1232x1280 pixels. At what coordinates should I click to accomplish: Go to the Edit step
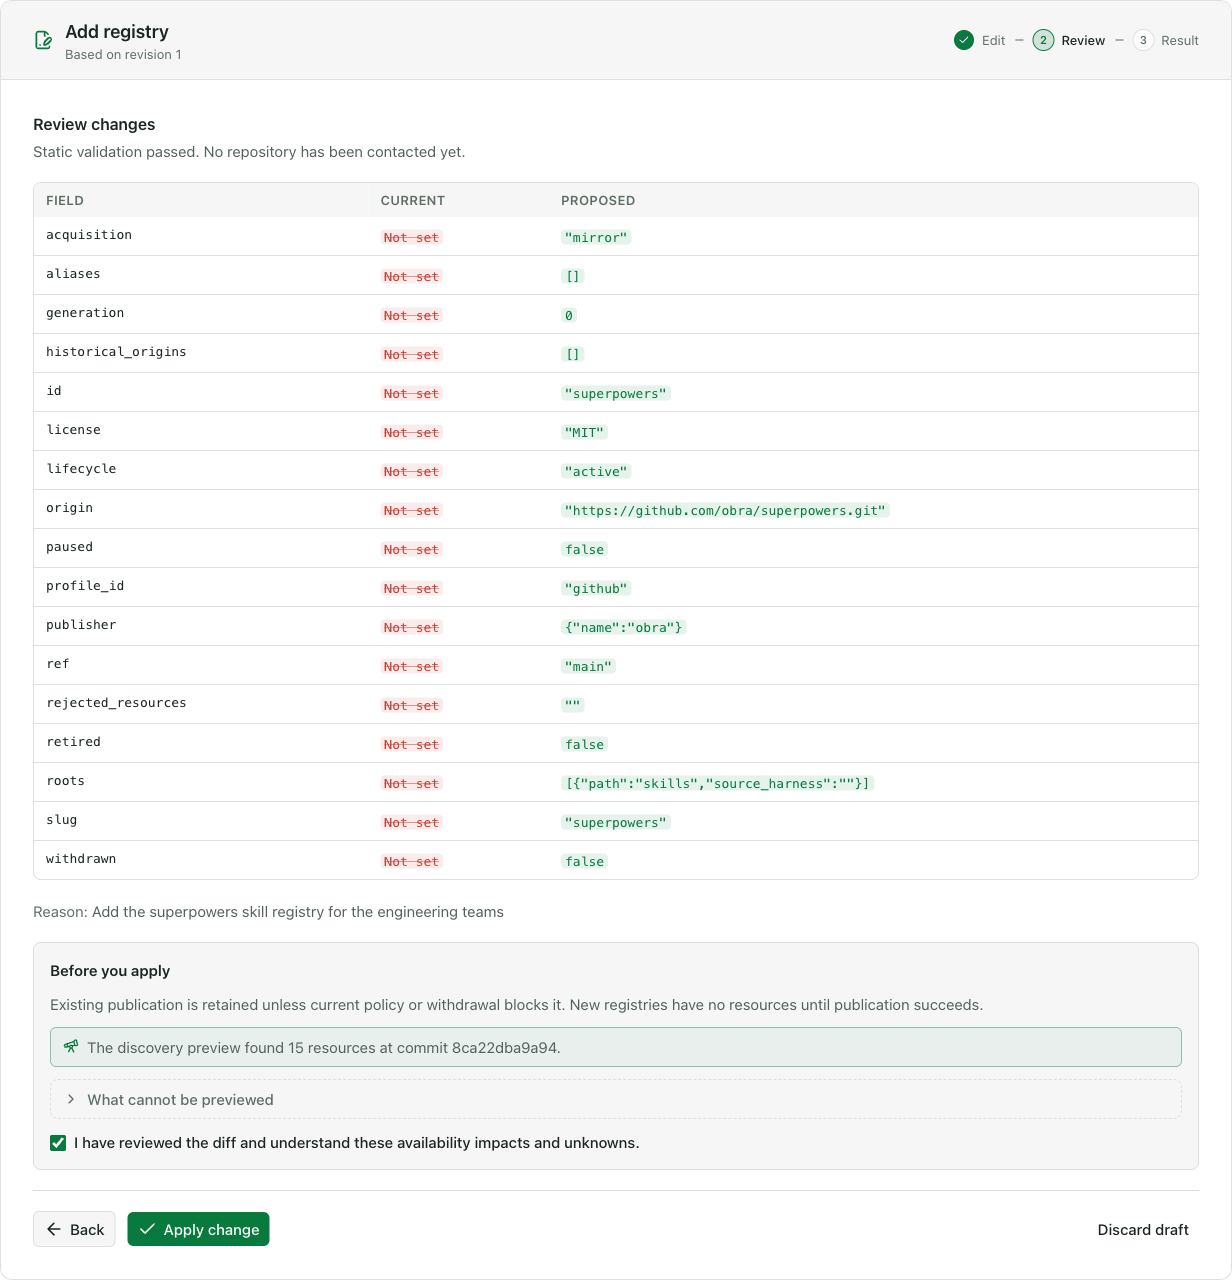[993, 41]
